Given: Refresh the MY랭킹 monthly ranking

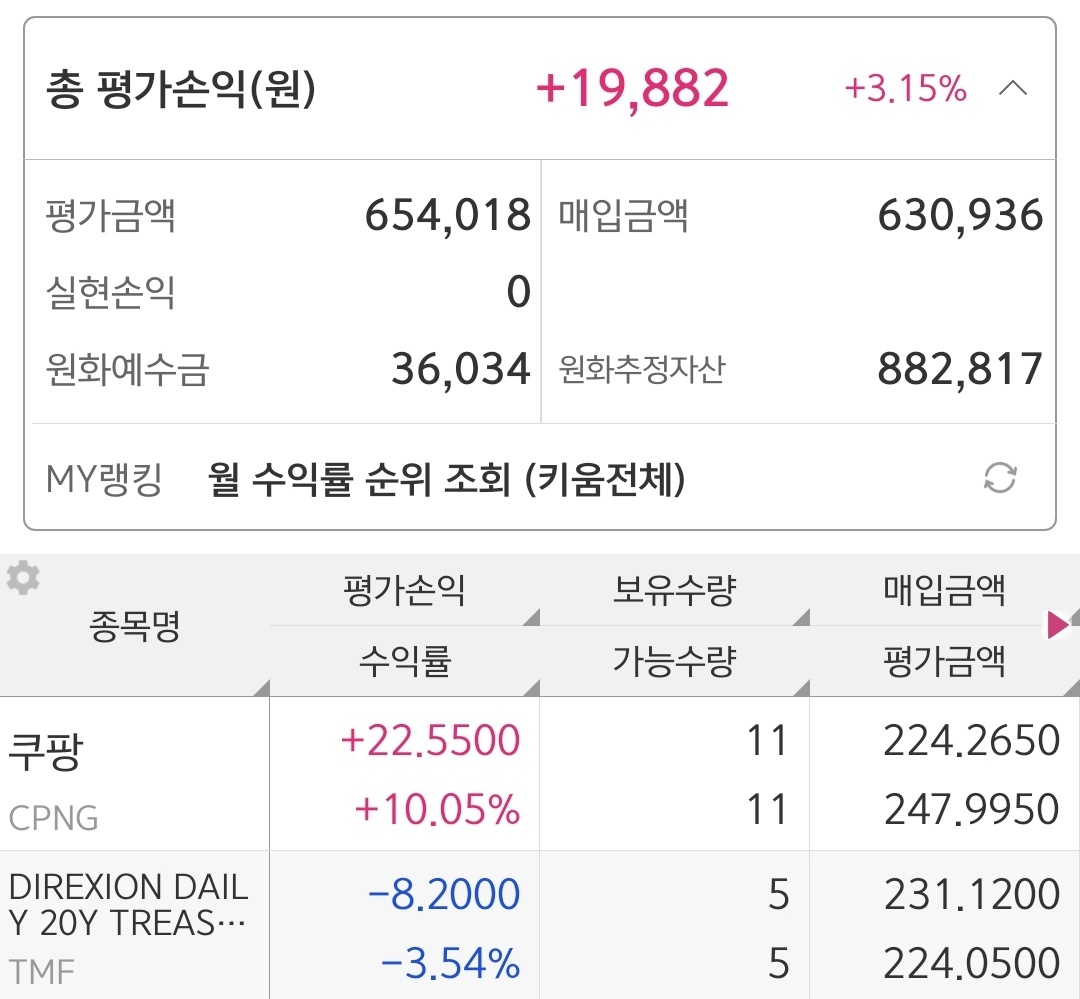Looking at the screenshot, I should click(999, 478).
